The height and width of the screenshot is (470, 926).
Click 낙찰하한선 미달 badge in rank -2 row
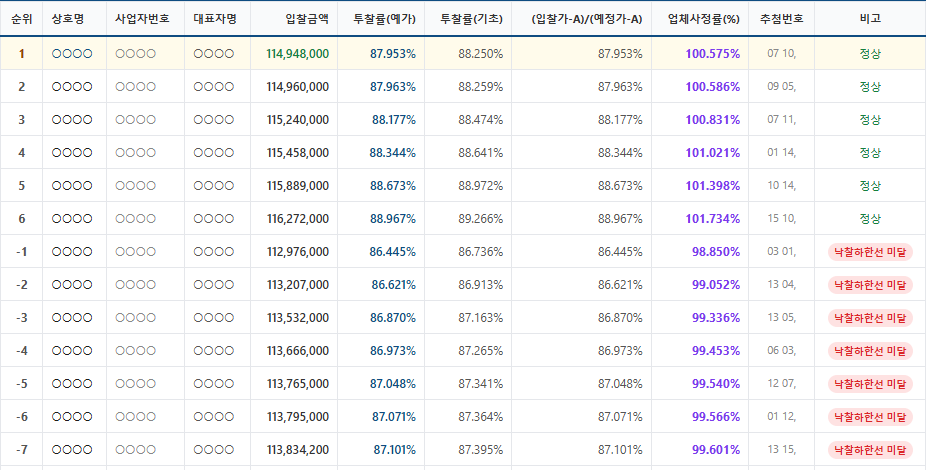870,285
